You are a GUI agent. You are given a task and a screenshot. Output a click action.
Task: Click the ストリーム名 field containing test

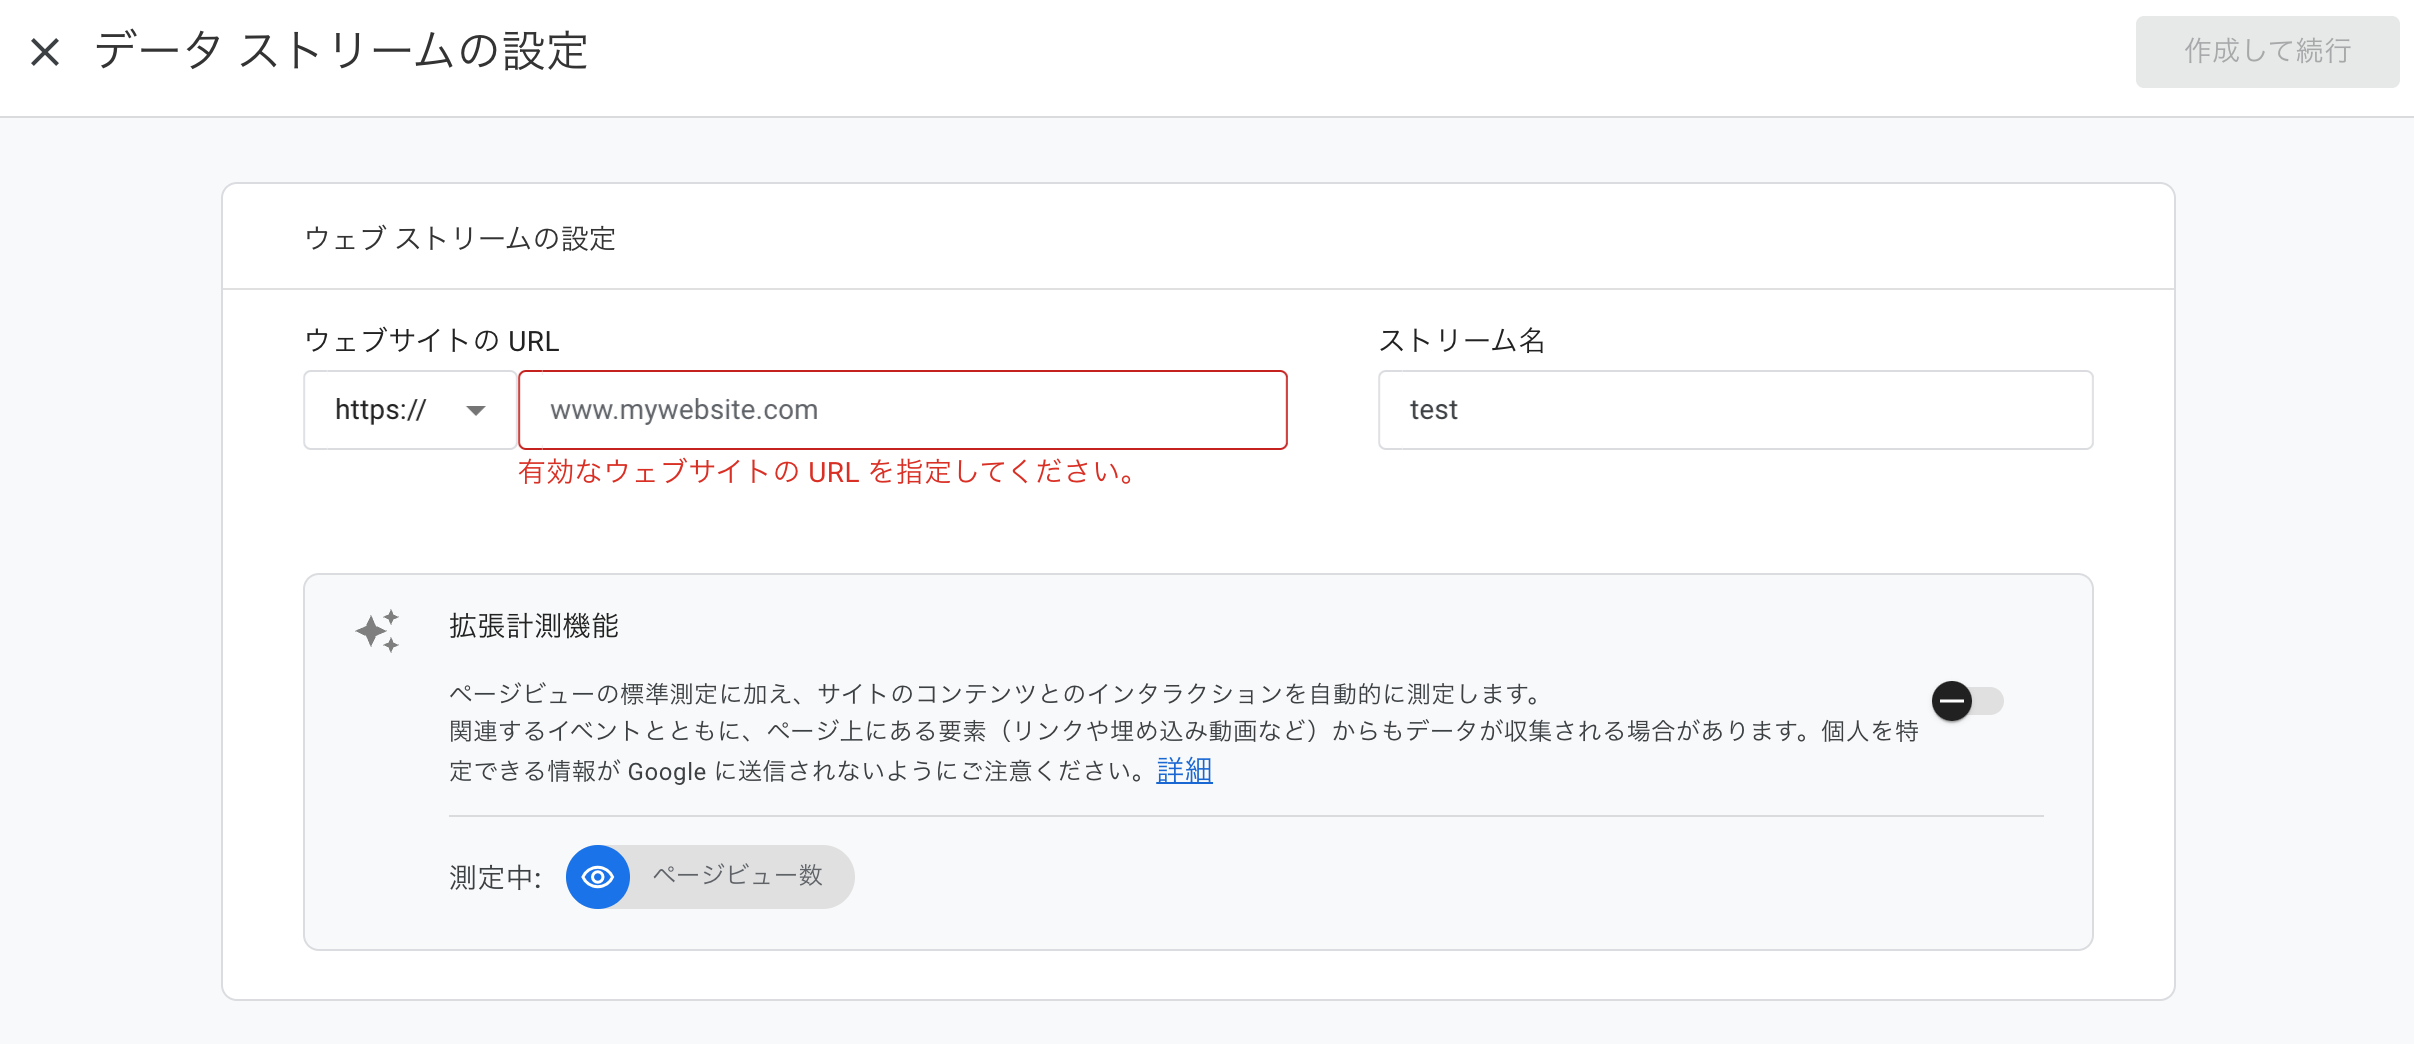[x=1735, y=410]
